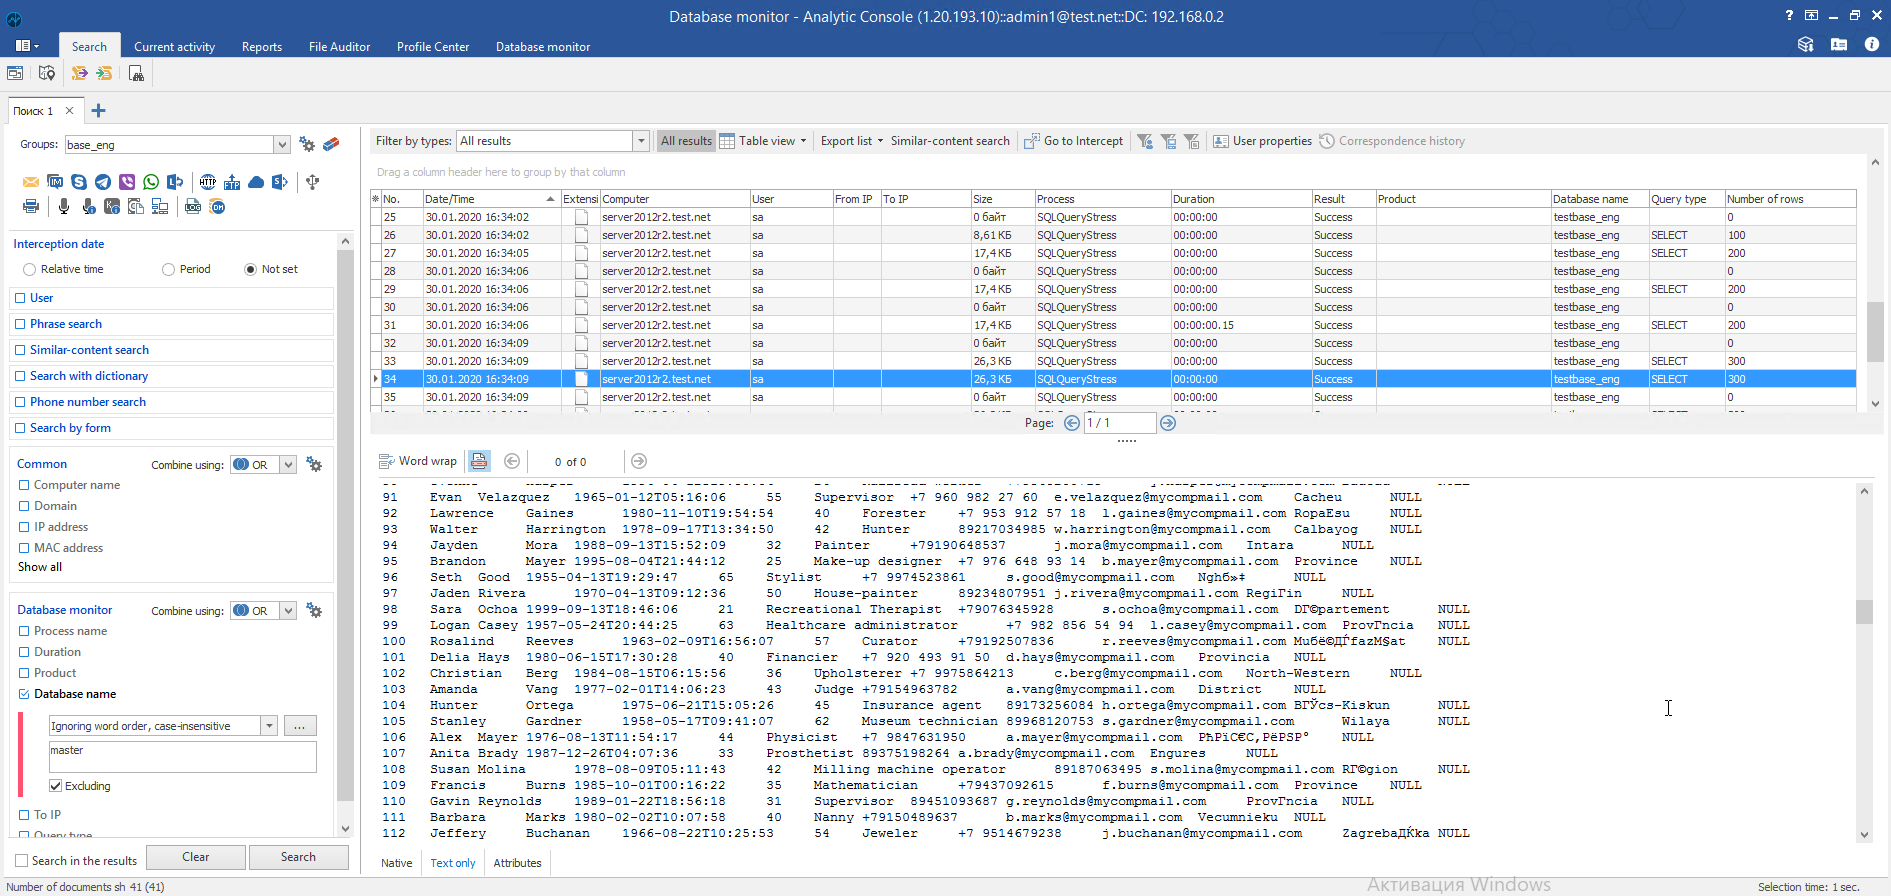This screenshot has width=1891, height=896.
Task: Select the HTTP protocol icon
Action: (x=208, y=182)
